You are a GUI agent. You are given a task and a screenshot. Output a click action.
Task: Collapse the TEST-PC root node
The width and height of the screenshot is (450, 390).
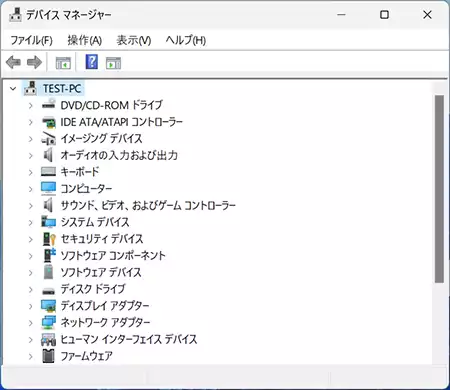coord(13,89)
